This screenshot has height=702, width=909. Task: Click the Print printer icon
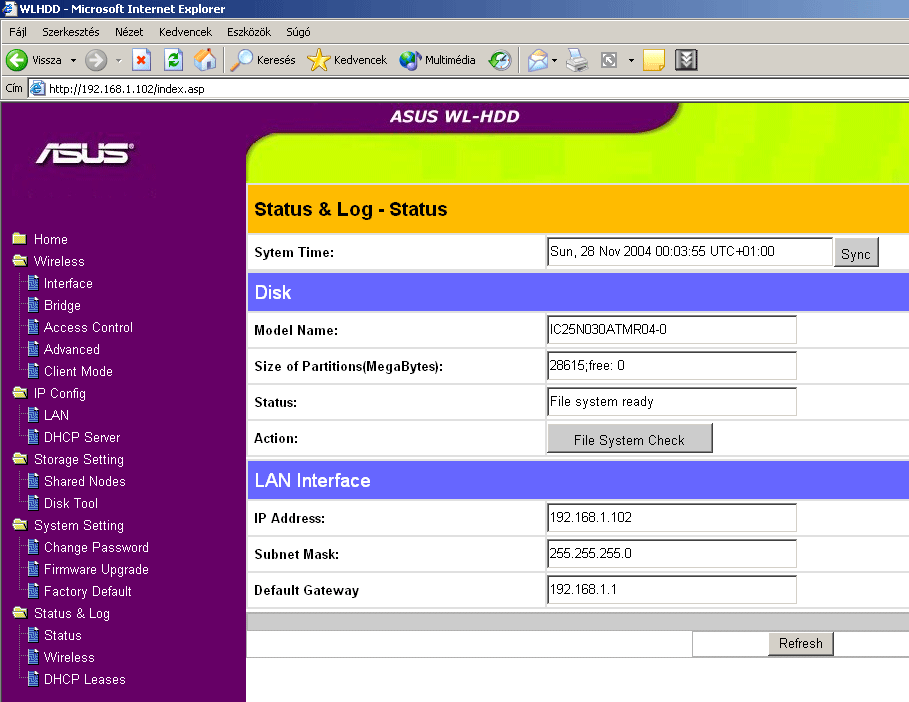[x=577, y=60]
